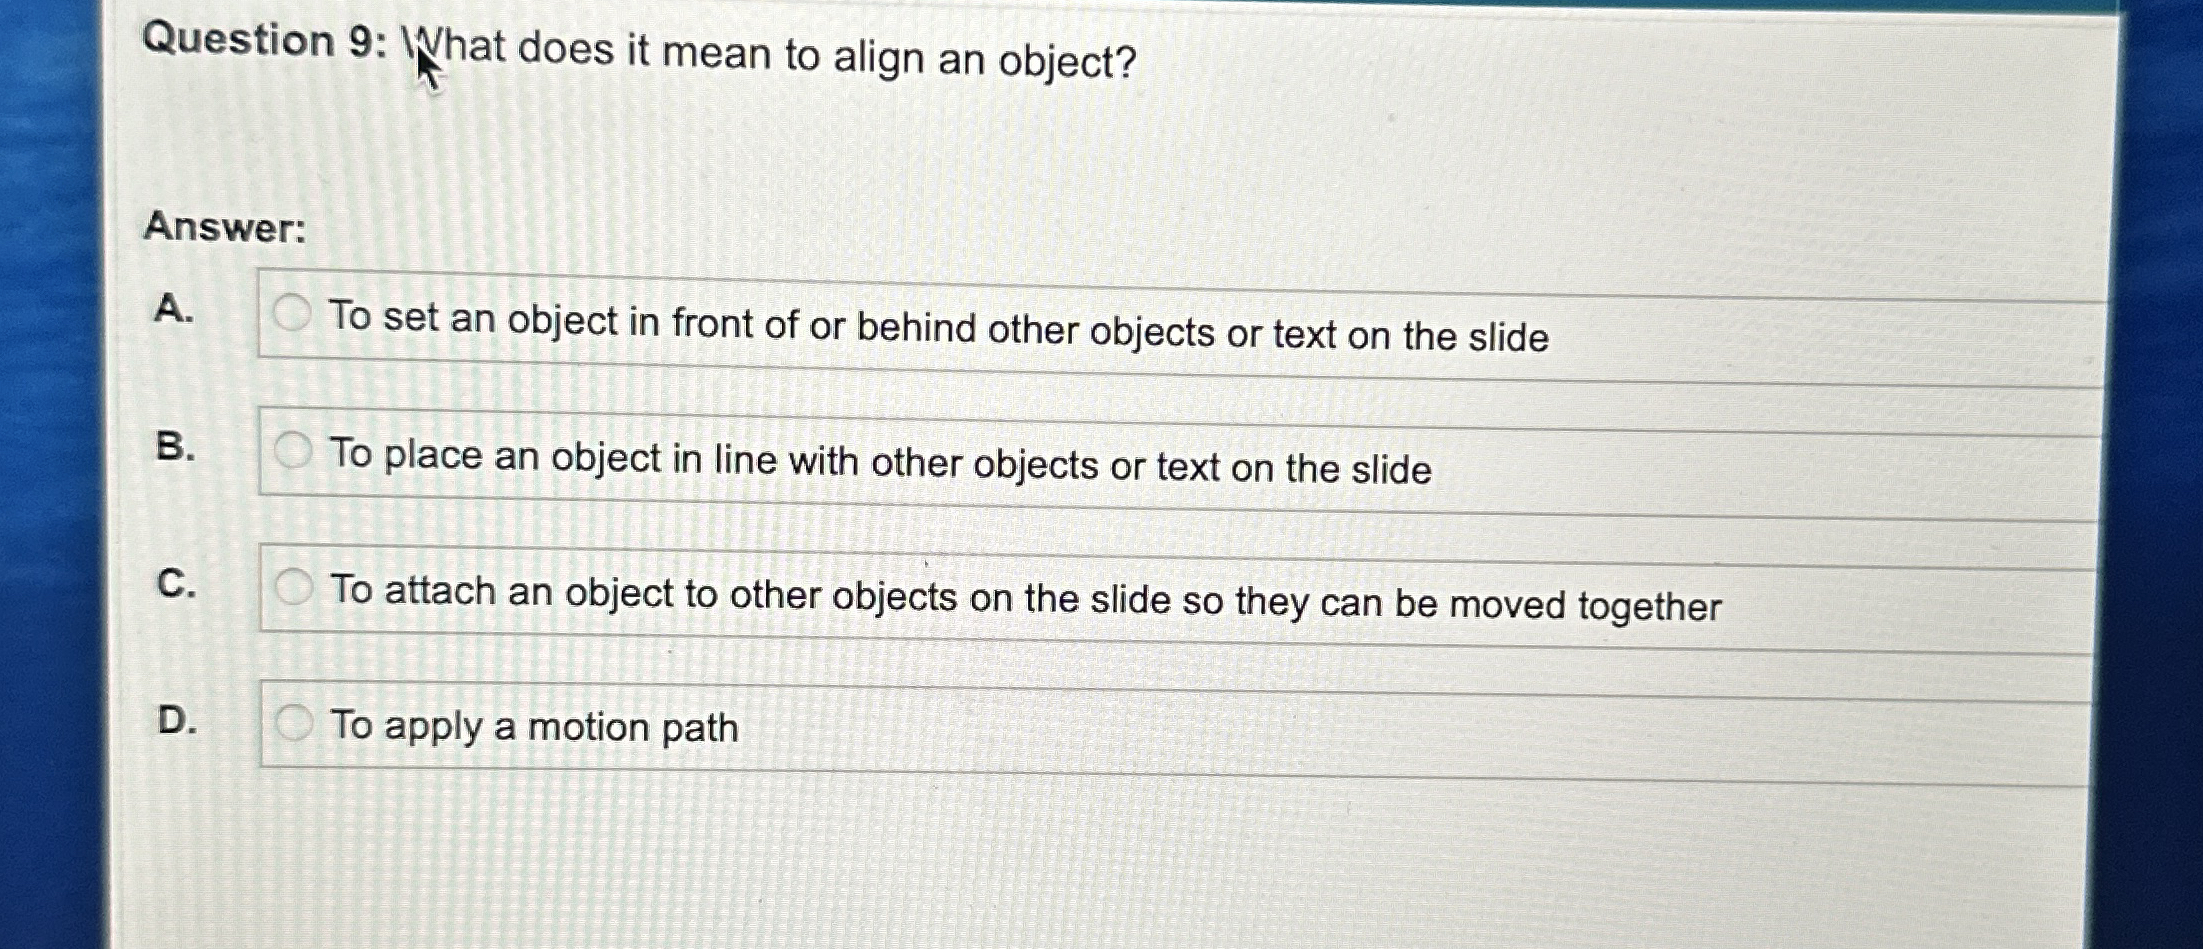The width and height of the screenshot is (2203, 949).
Task: Select radio button for option B
Action: click(x=293, y=448)
